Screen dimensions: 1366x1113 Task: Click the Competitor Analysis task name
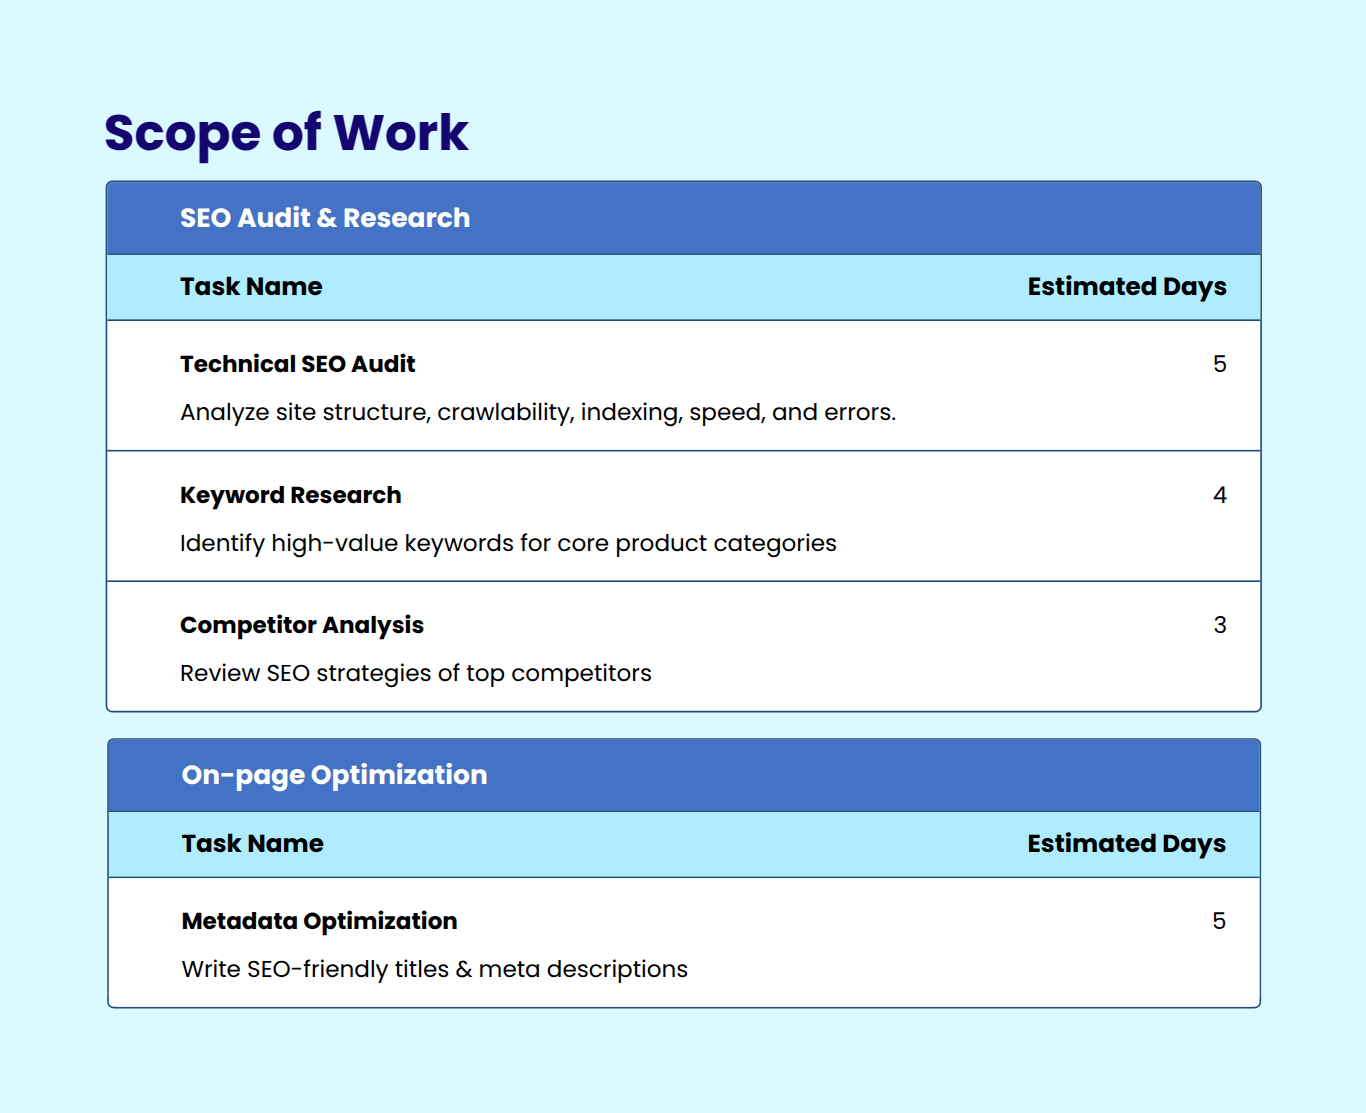(x=301, y=625)
